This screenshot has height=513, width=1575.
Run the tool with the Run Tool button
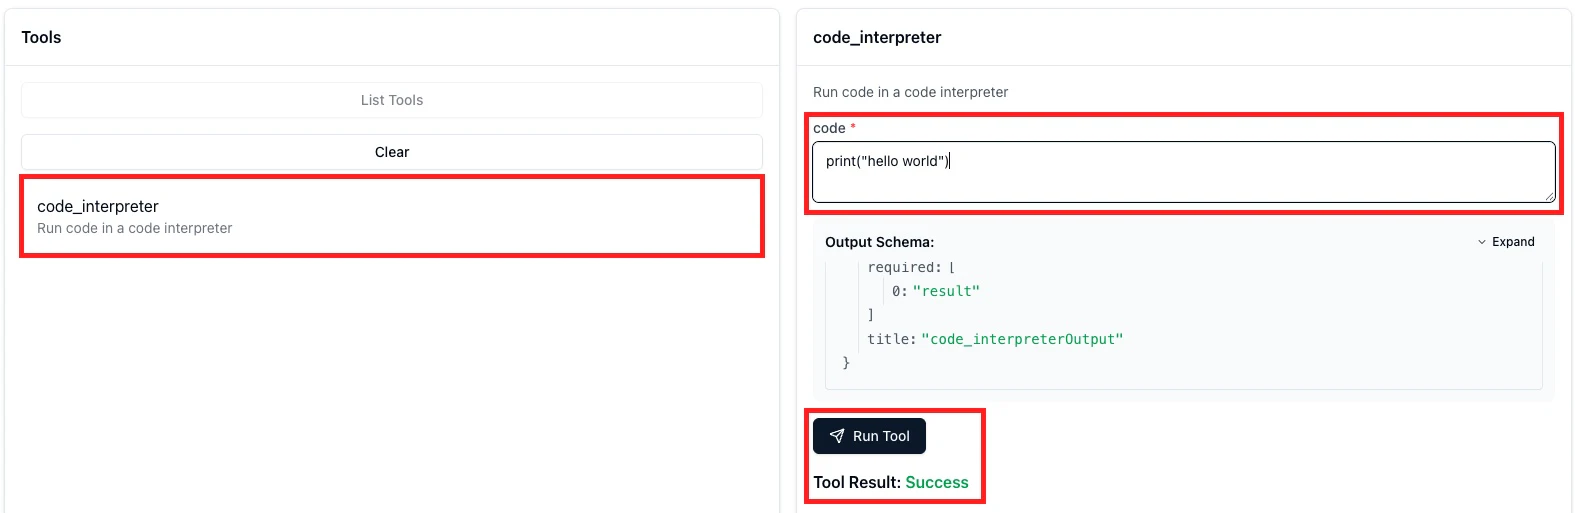869,436
